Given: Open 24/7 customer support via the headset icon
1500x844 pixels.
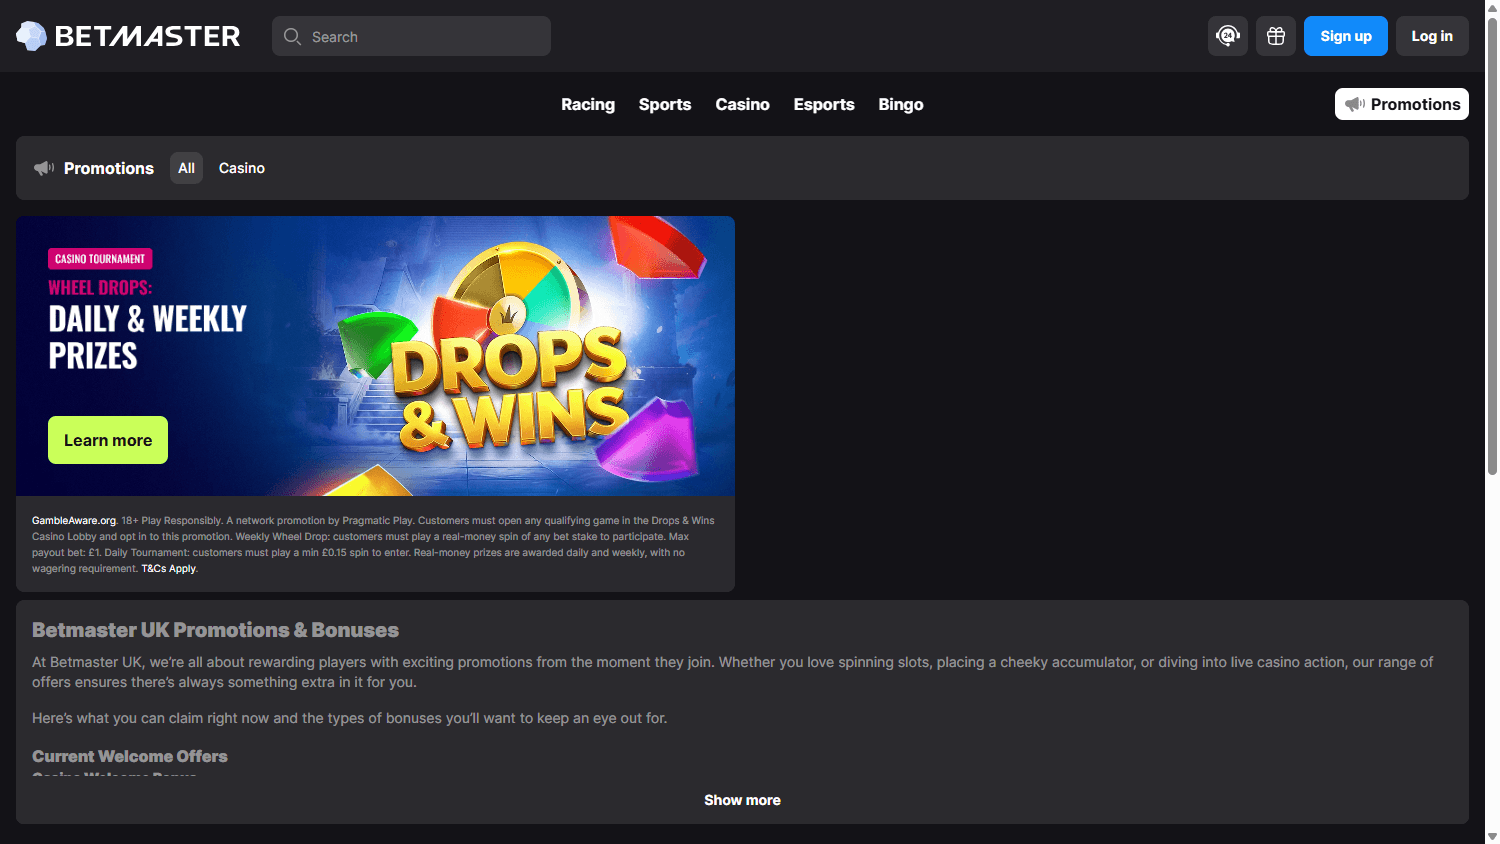Looking at the screenshot, I should click(1228, 35).
